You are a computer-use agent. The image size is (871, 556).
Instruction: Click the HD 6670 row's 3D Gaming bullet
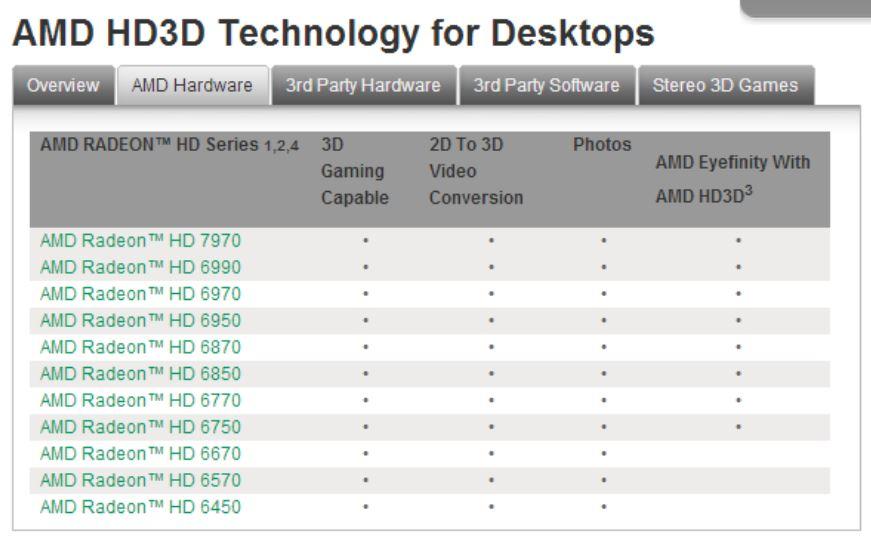[366, 454]
